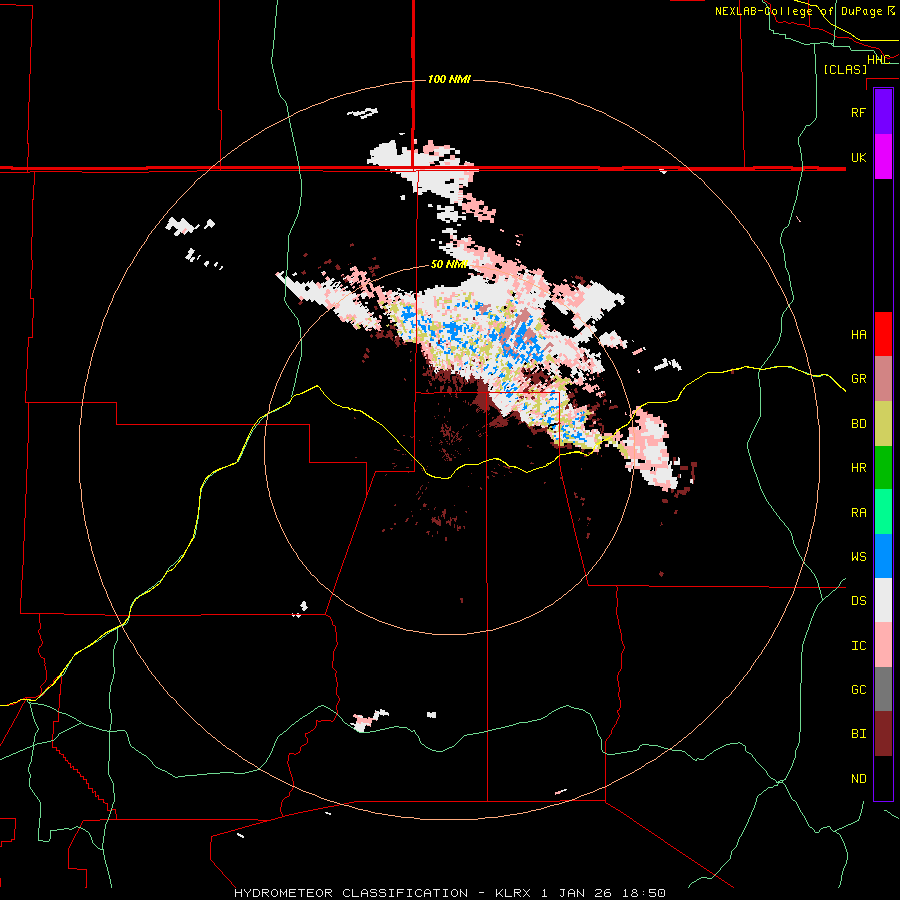Click the RA legend label

coord(858,512)
